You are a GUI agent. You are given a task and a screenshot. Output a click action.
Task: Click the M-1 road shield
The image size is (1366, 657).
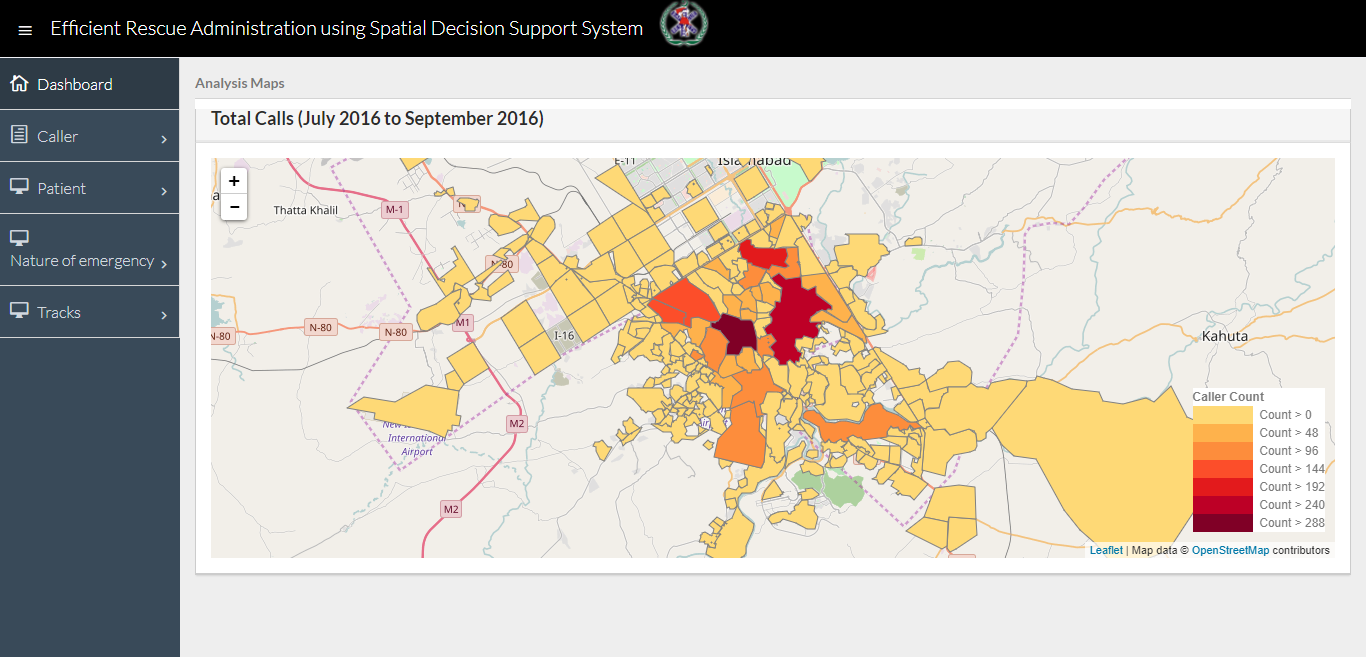(395, 210)
